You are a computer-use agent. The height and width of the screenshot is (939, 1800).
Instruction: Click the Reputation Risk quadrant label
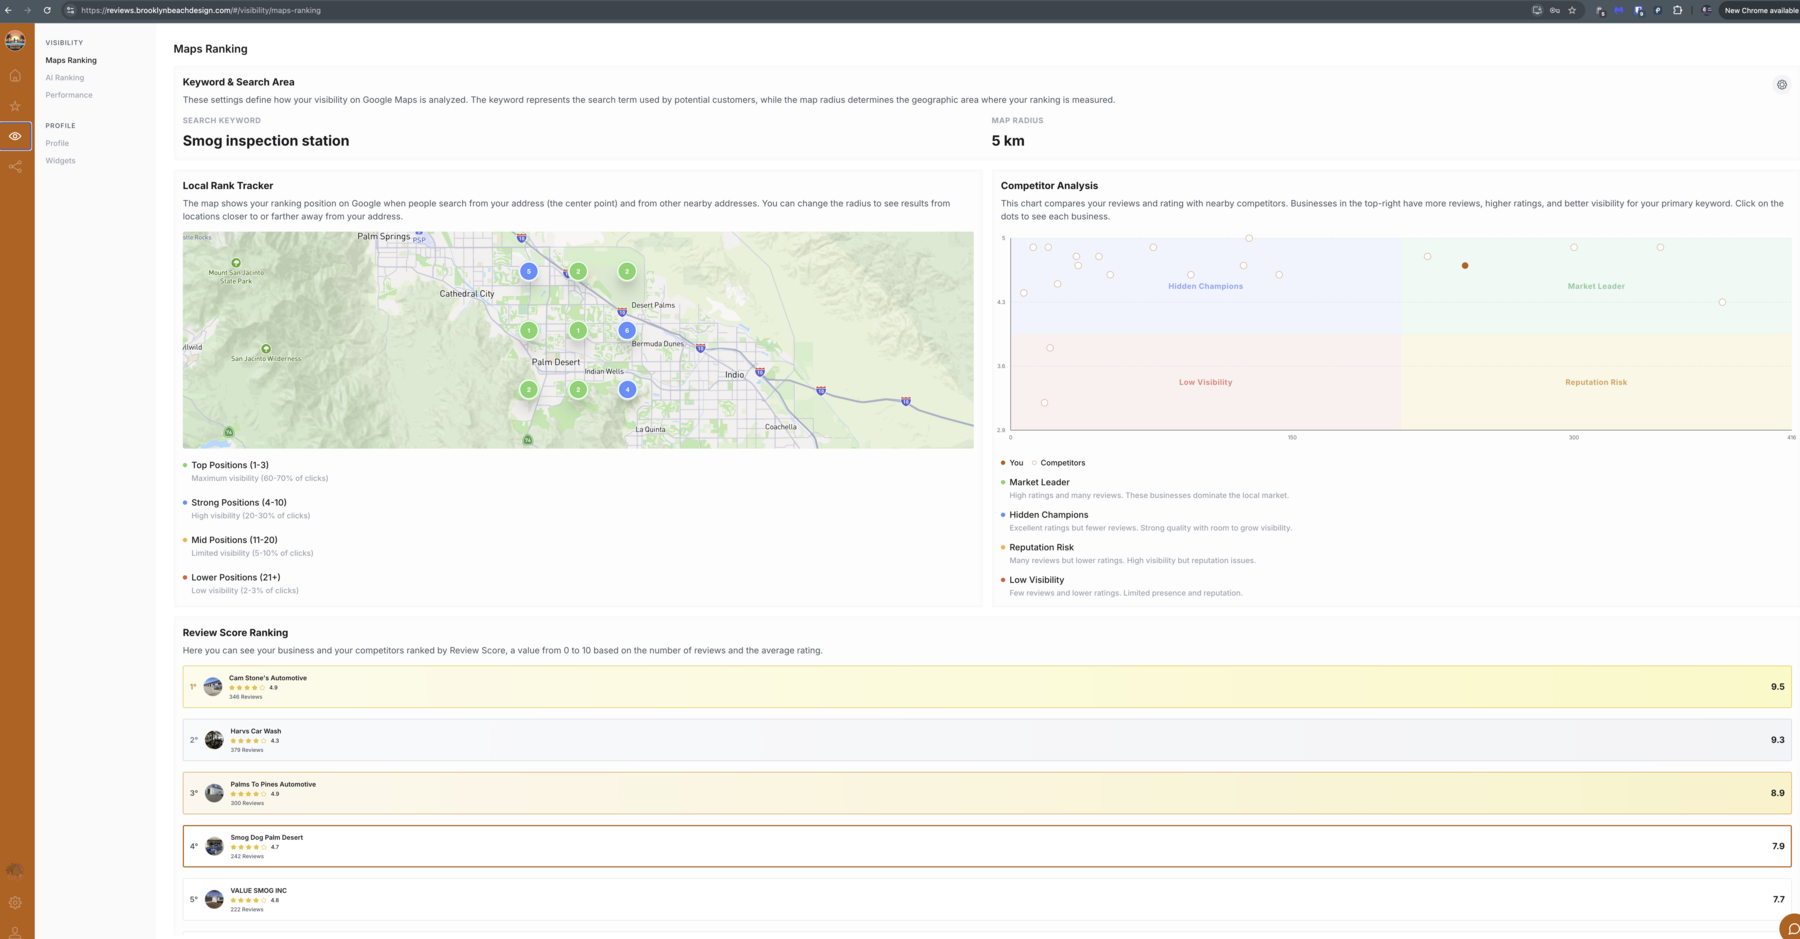(1596, 382)
